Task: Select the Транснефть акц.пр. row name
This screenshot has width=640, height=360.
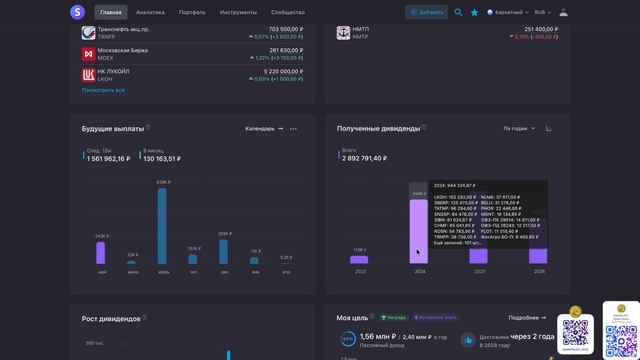Action: [x=123, y=29]
